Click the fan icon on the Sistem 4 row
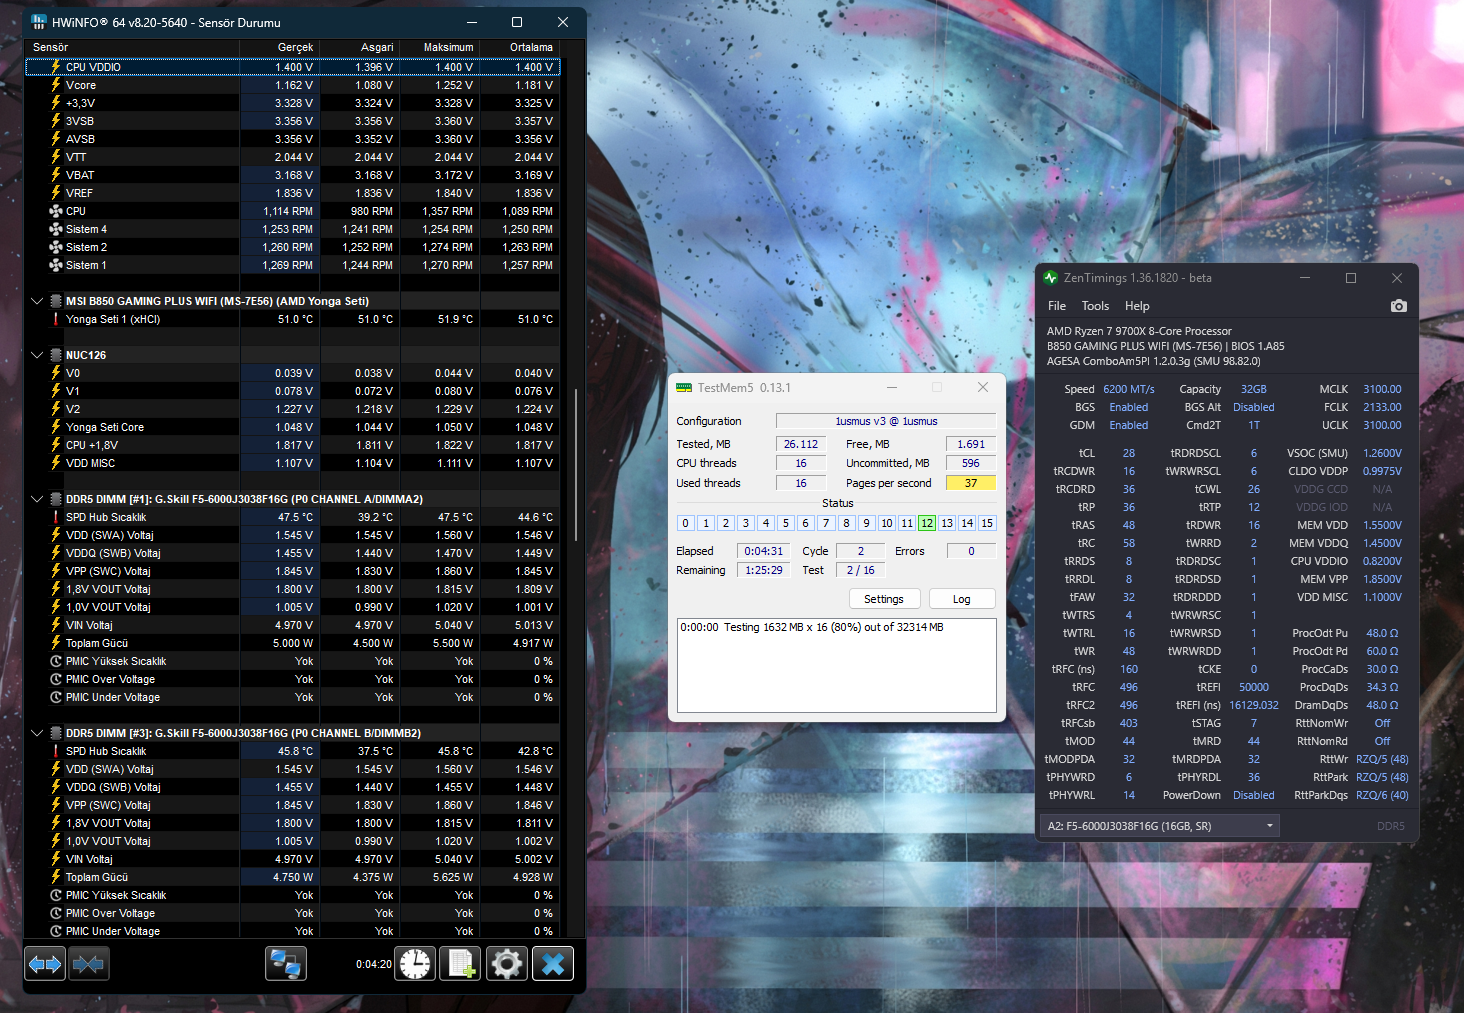The image size is (1464, 1013). pyautogui.click(x=56, y=229)
